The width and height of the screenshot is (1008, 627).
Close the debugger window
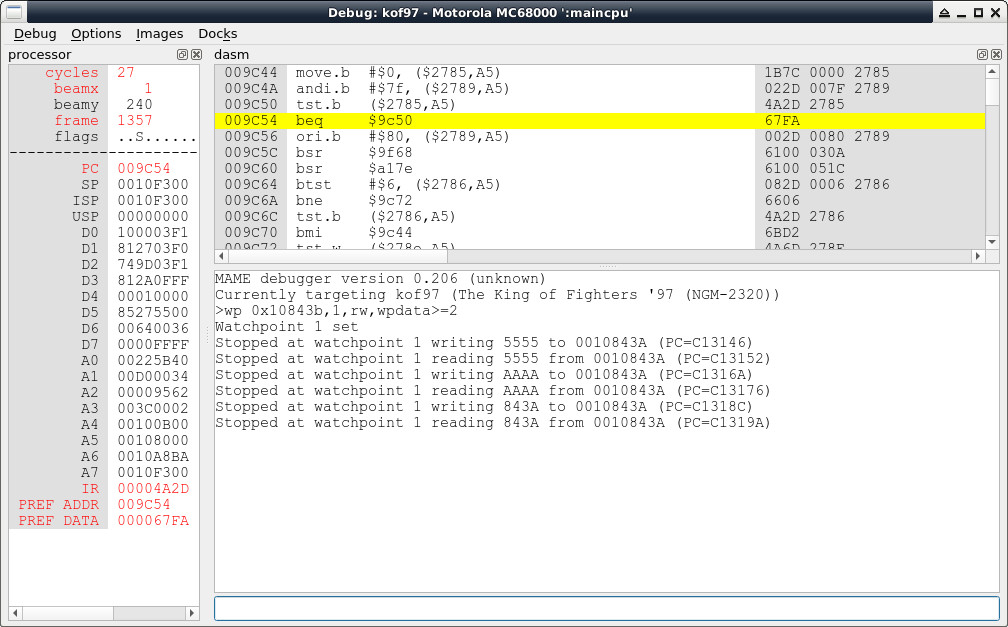(x=996, y=12)
